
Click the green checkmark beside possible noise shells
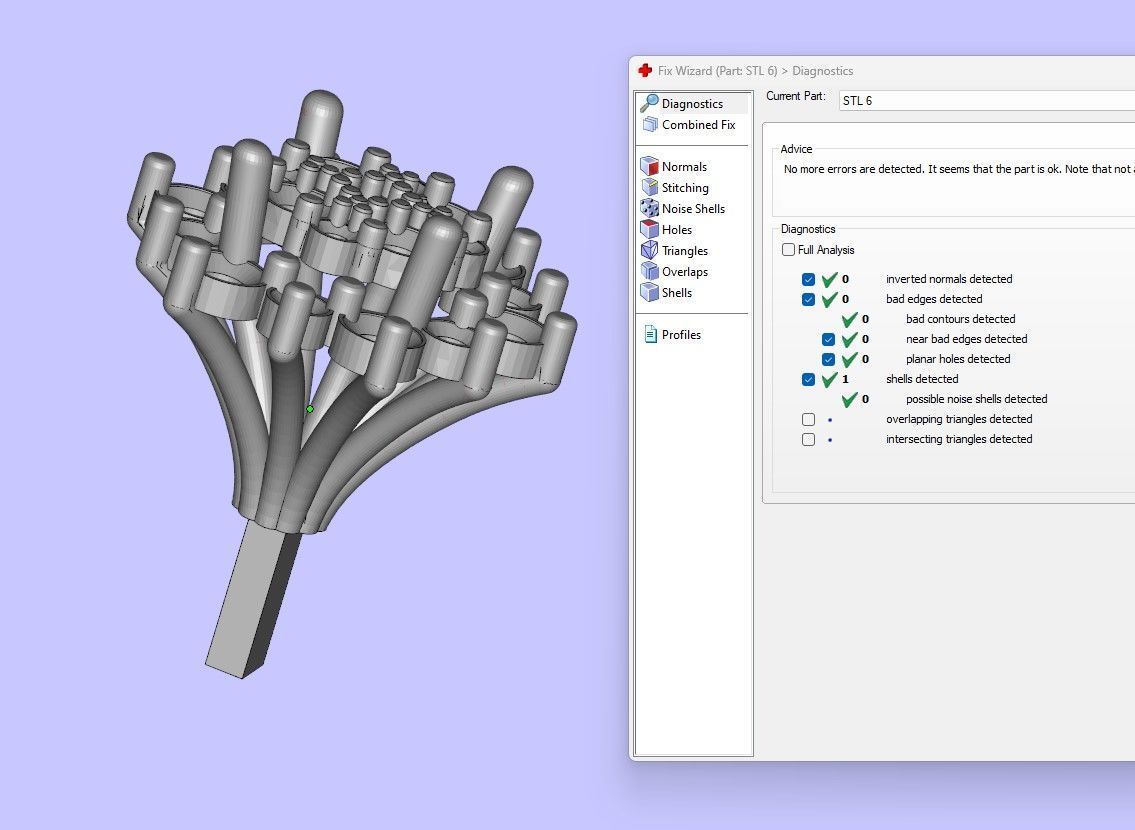click(x=849, y=399)
